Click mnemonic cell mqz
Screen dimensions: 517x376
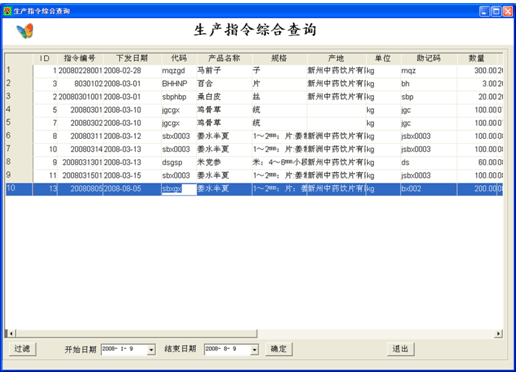(429, 71)
